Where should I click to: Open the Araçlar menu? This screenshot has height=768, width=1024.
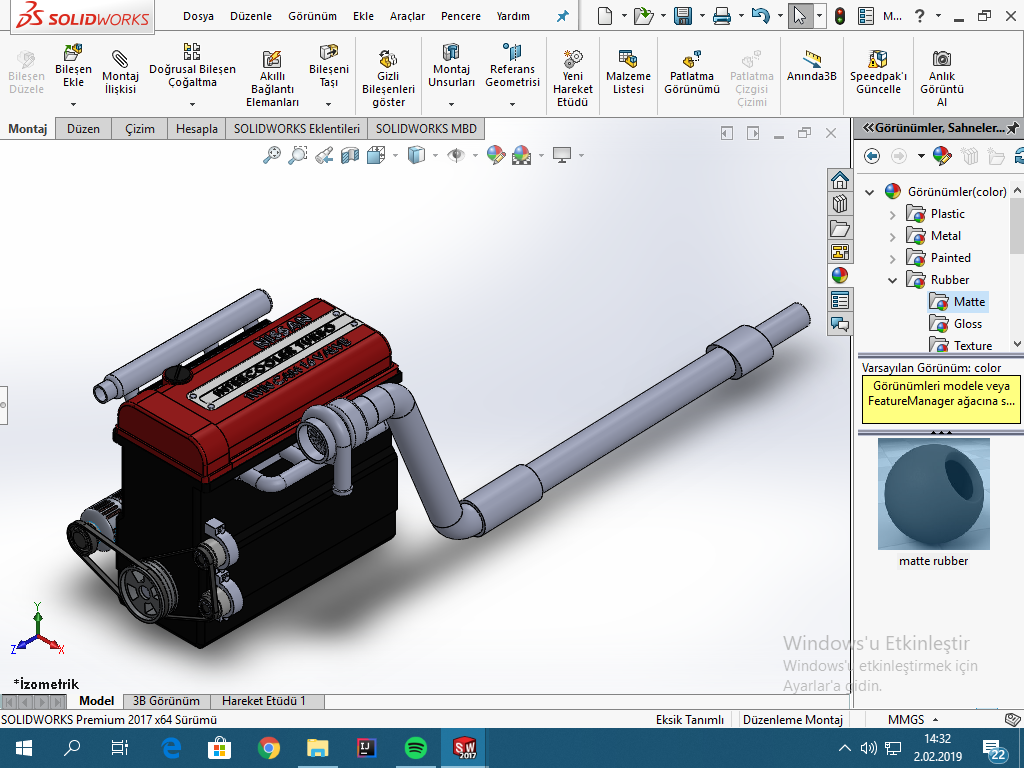(407, 16)
